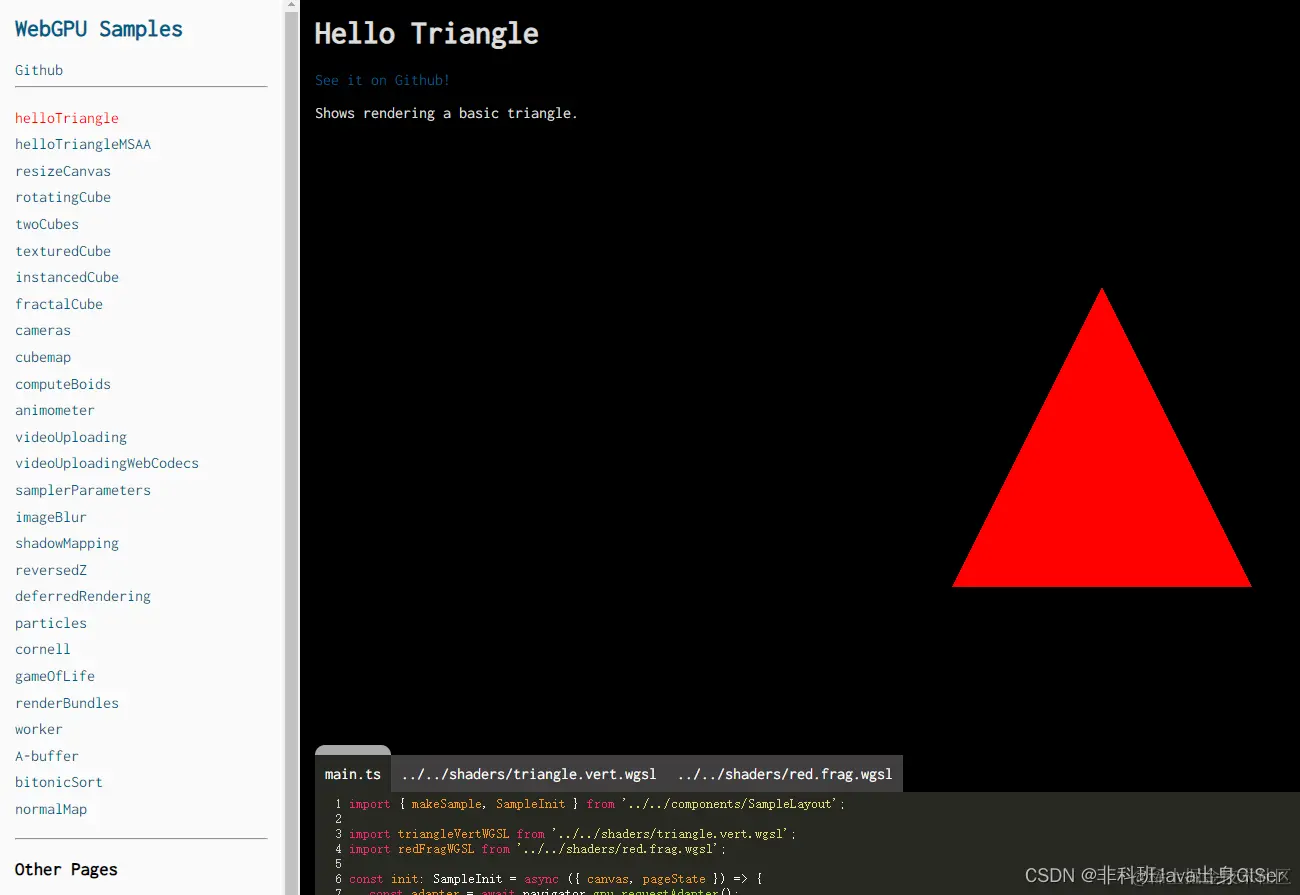Open the WebGPU Samples home title
This screenshot has height=895, width=1300.
tap(99, 29)
